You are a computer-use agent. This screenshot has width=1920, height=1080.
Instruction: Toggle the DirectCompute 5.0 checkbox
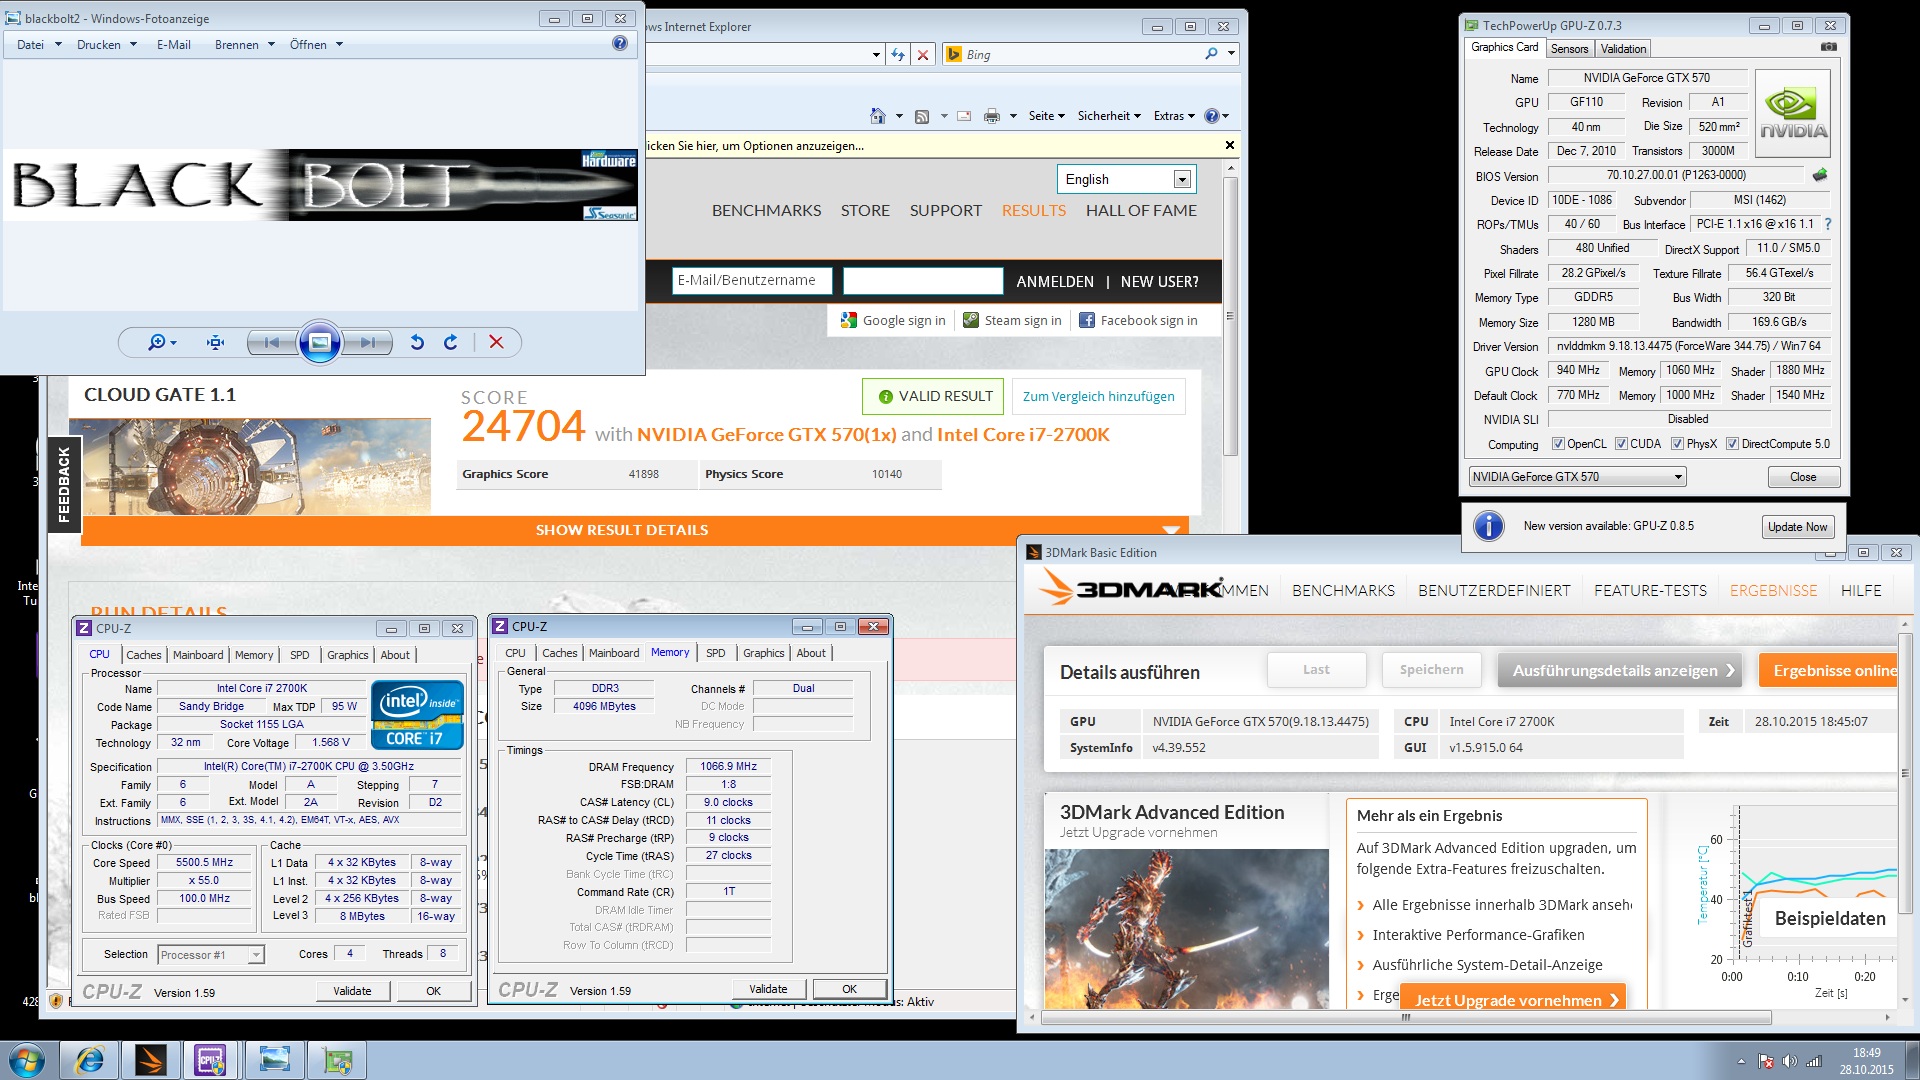[1732, 444]
